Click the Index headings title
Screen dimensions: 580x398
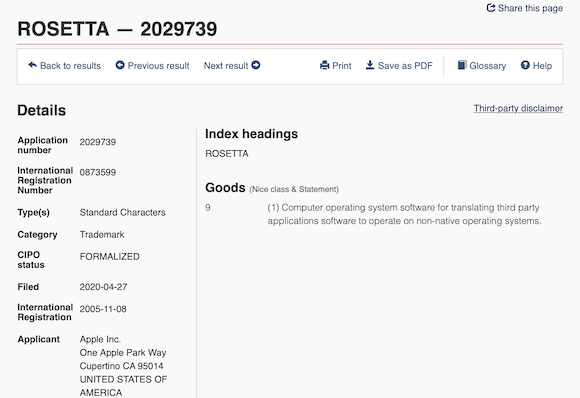point(252,134)
